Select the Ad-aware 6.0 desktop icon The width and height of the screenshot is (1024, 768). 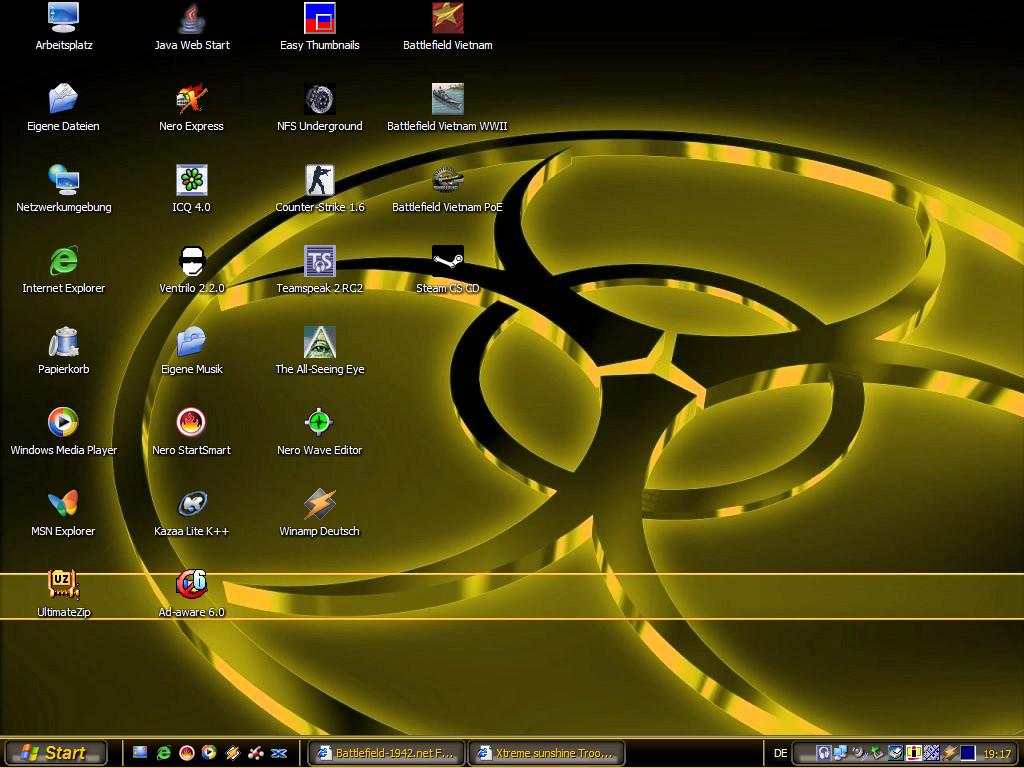point(191,594)
